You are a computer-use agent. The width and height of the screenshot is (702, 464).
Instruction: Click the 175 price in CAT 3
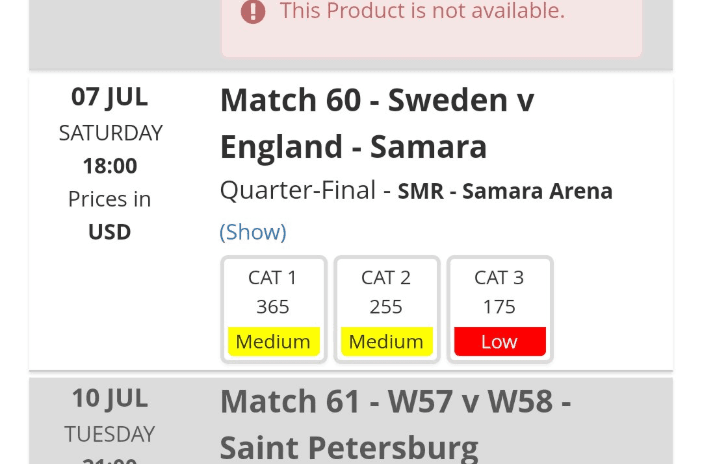click(499, 307)
